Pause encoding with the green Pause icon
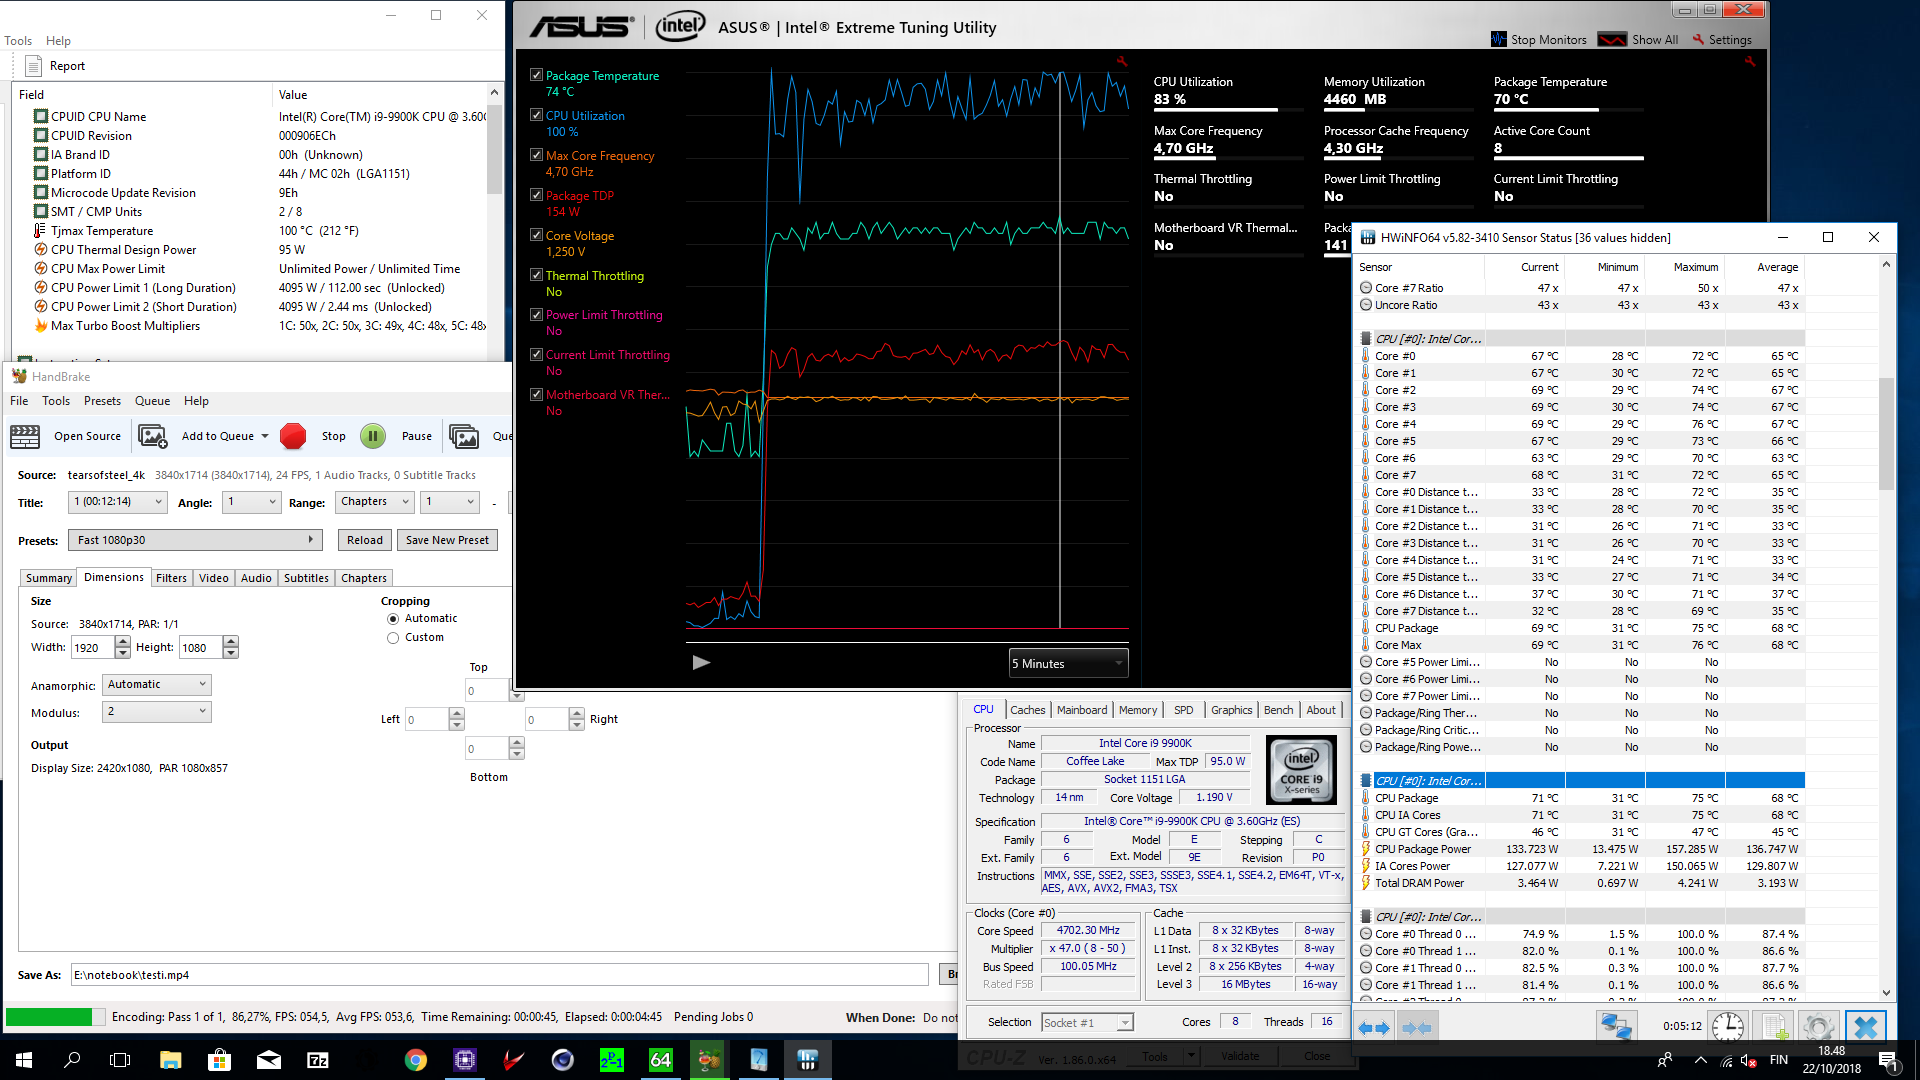Image resolution: width=1920 pixels, height=1080 pixels. (x=373, y=436)
